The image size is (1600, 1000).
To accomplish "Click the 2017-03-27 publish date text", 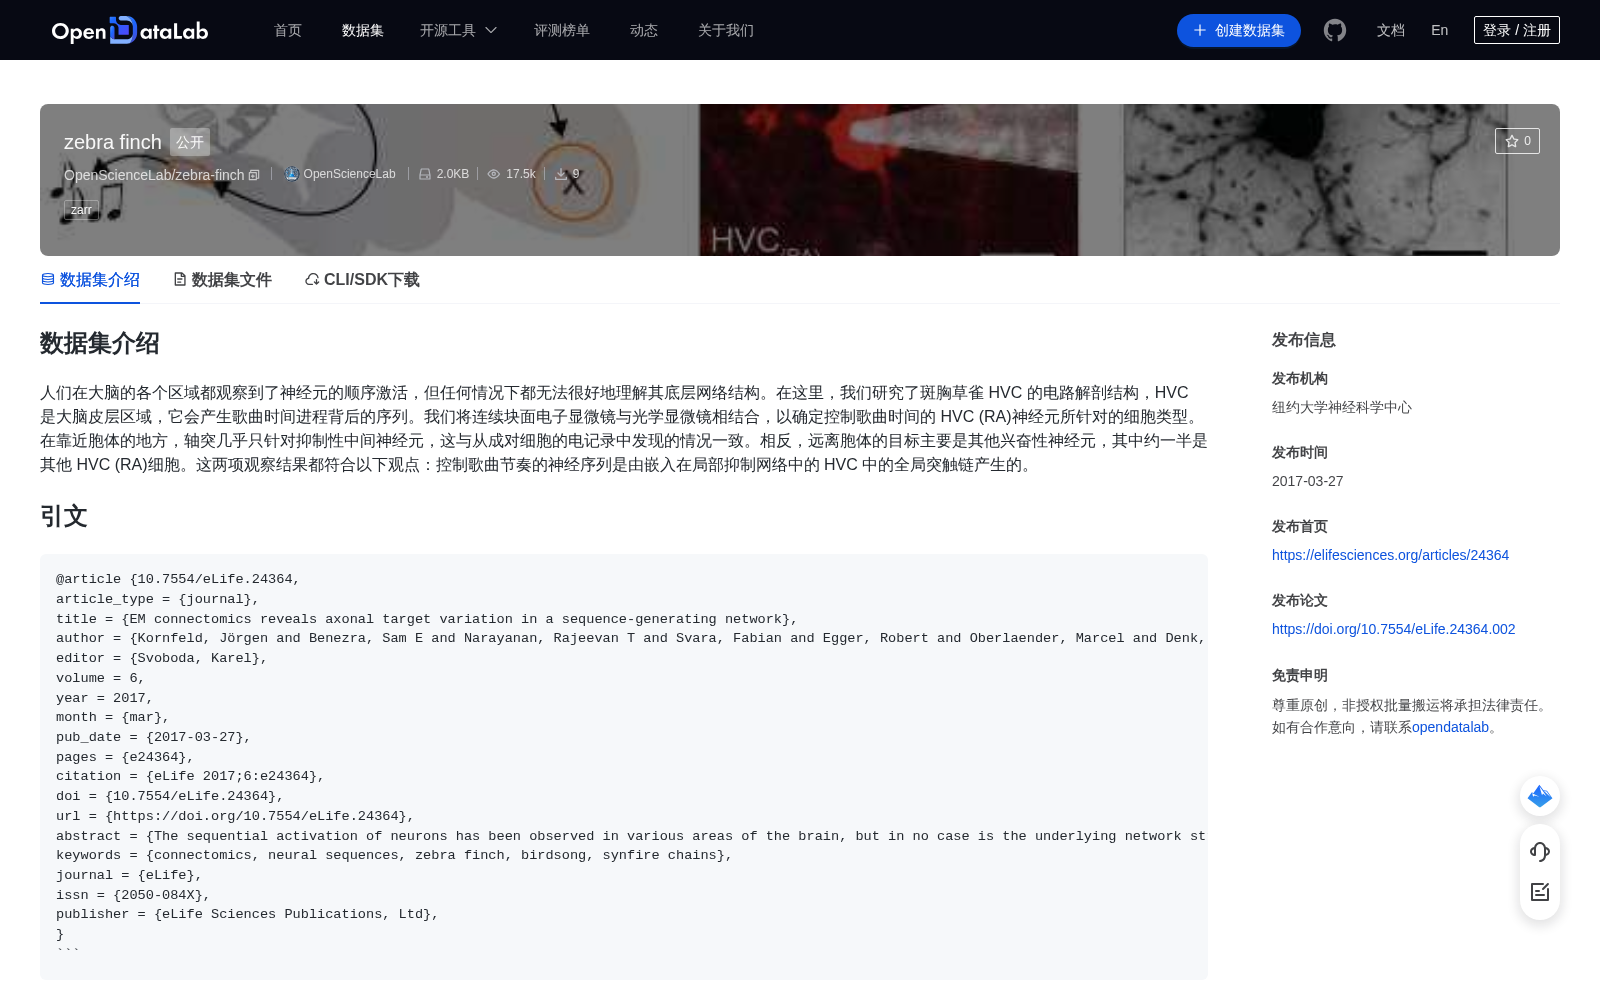I will click(1307, 481).
